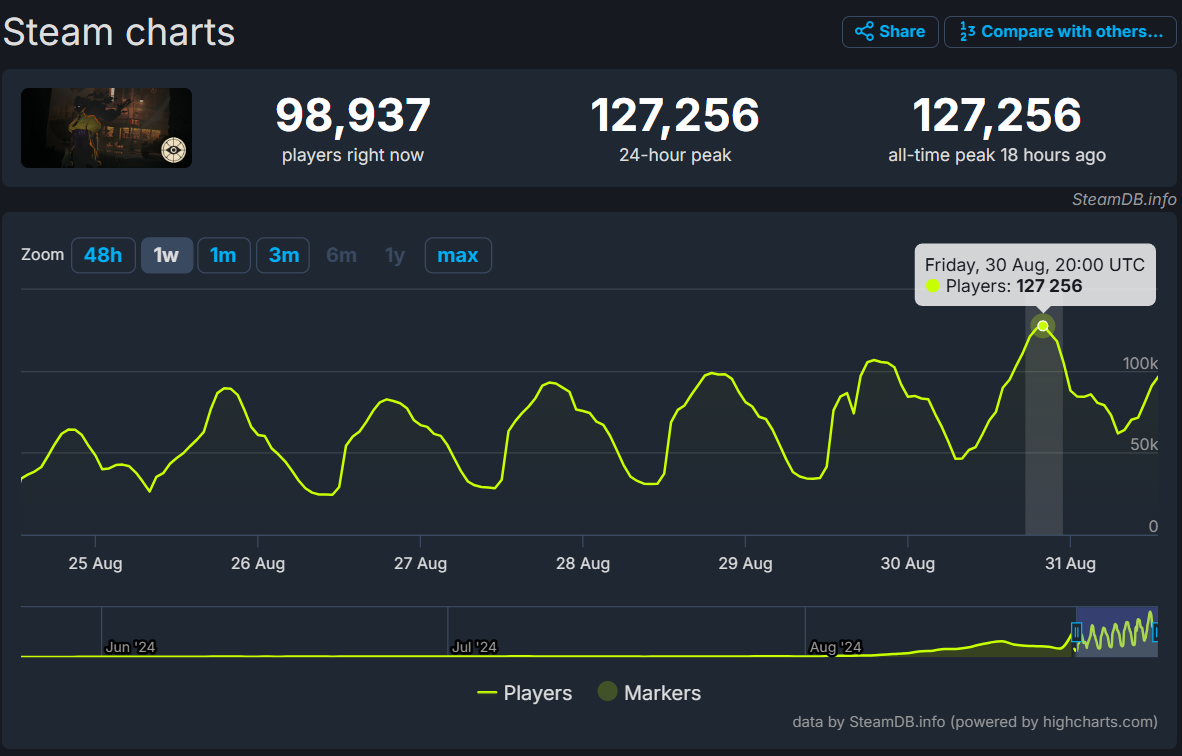Toggle the Players legend series
Screen dimensions: 1182x756
point(525,693)
